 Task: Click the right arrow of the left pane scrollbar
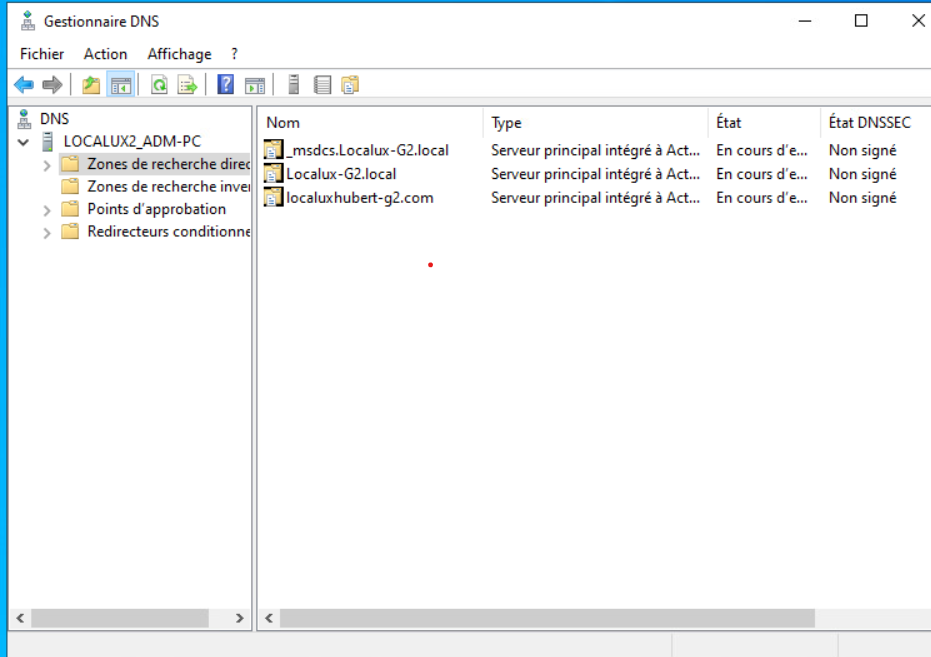click(x=240, y=619)
